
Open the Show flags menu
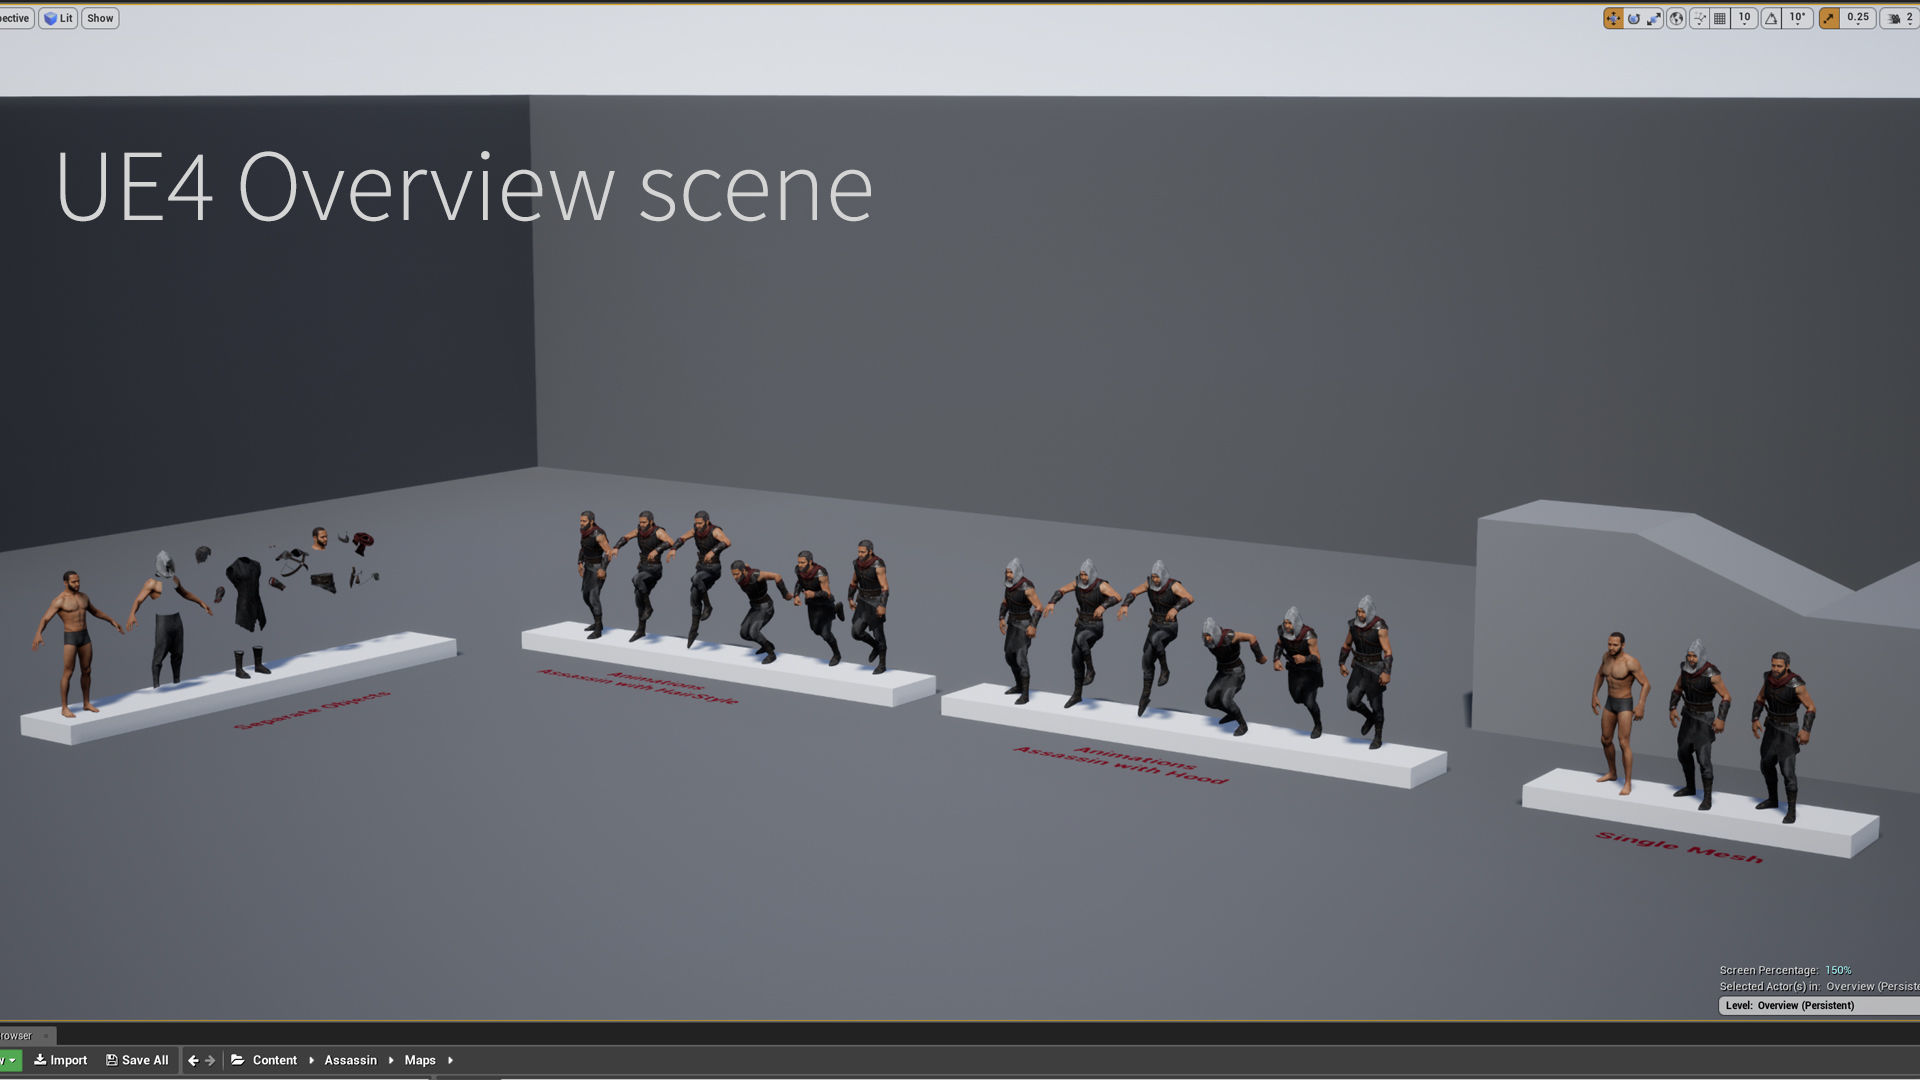pyautogui.click(x=100, y=18)
